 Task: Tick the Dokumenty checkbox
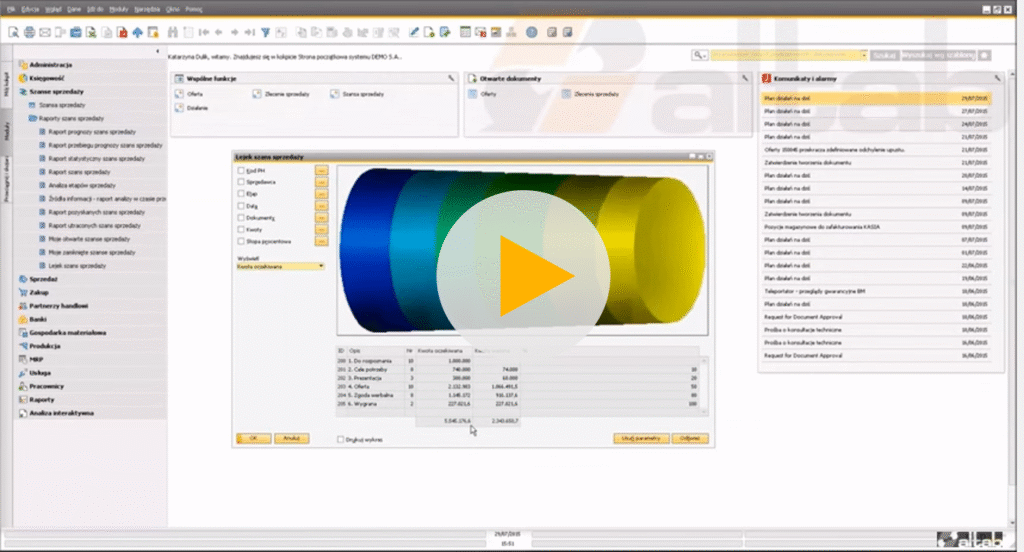click(x=241, y=217)
